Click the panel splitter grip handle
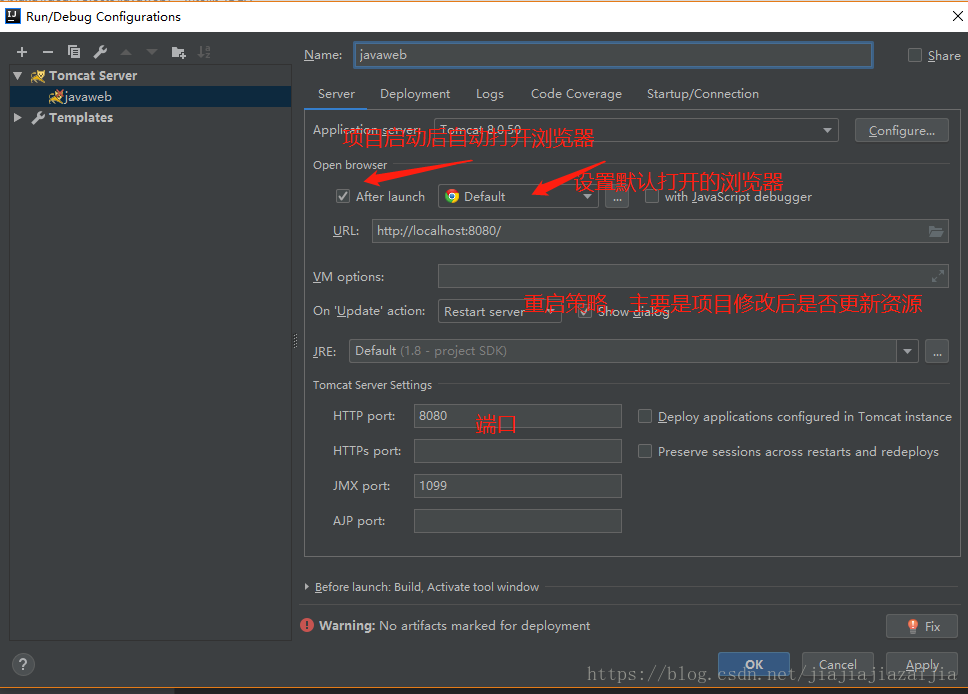This screenshot has height=694, width=968. (296, 341)
